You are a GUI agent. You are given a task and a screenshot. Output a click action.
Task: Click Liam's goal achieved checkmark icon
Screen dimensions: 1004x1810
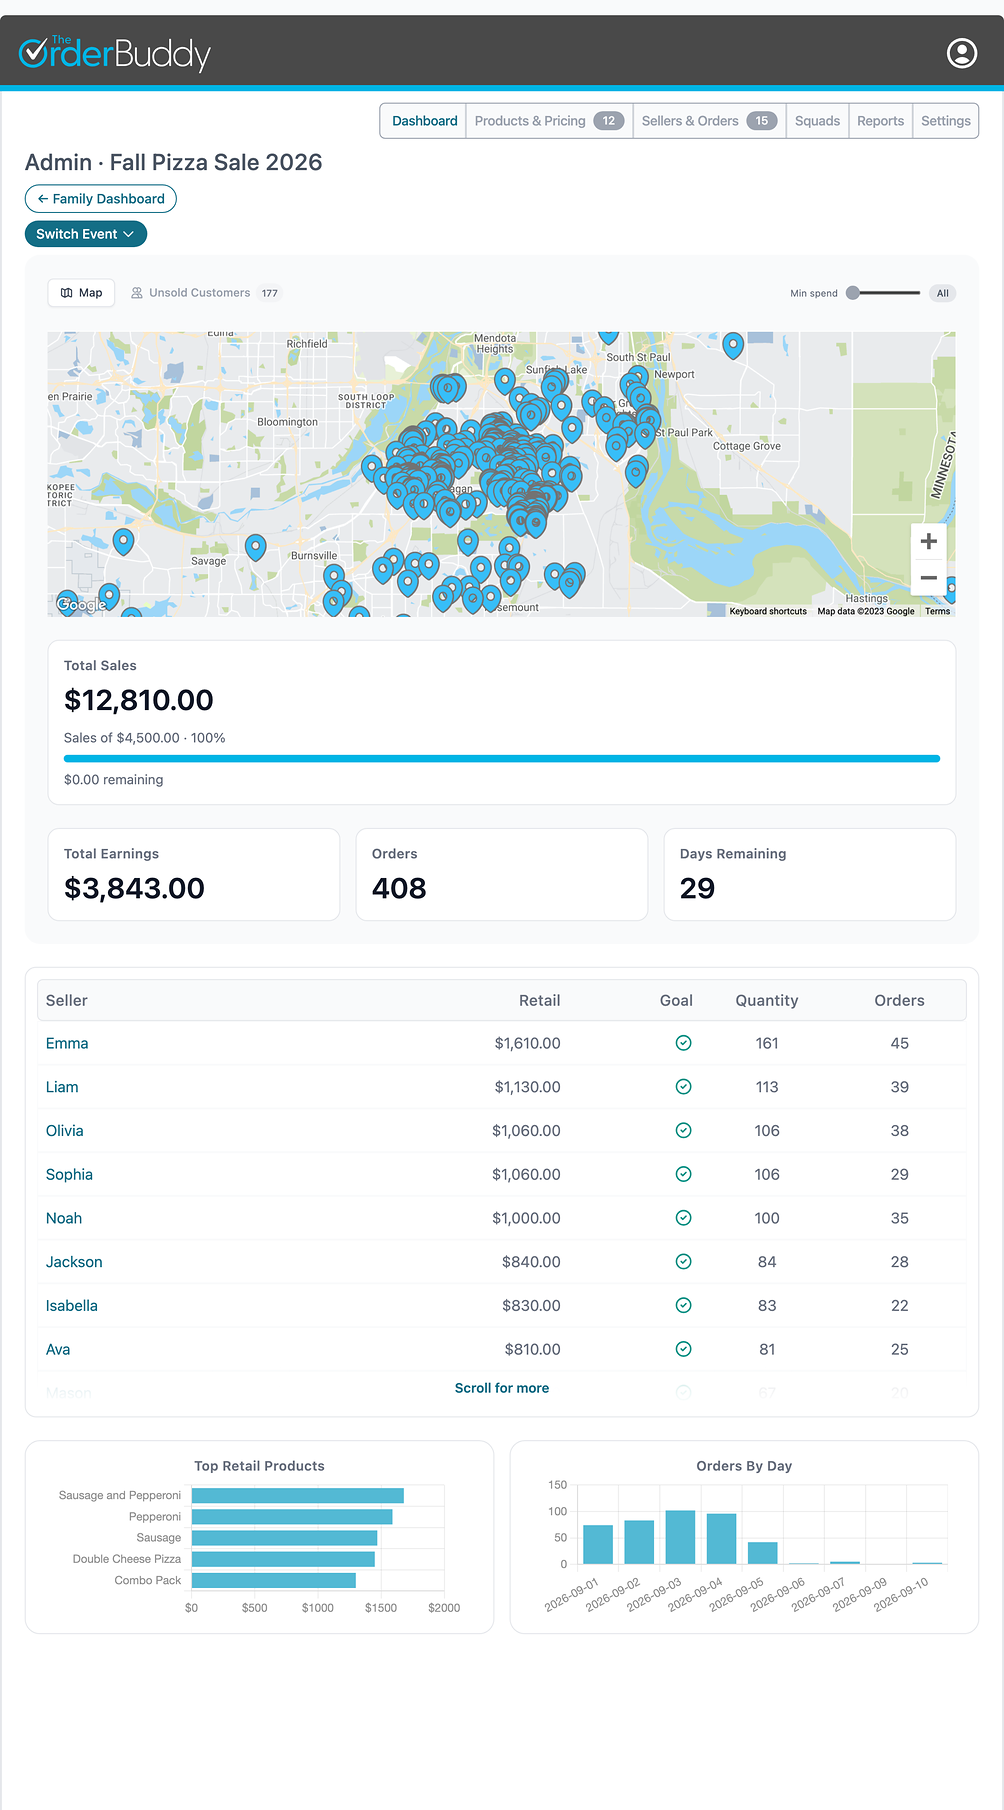(683, 1087)
